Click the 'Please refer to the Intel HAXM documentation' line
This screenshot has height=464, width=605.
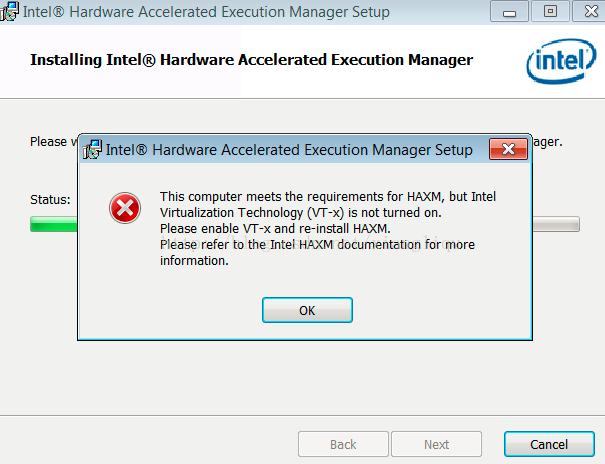click(315, 245)
